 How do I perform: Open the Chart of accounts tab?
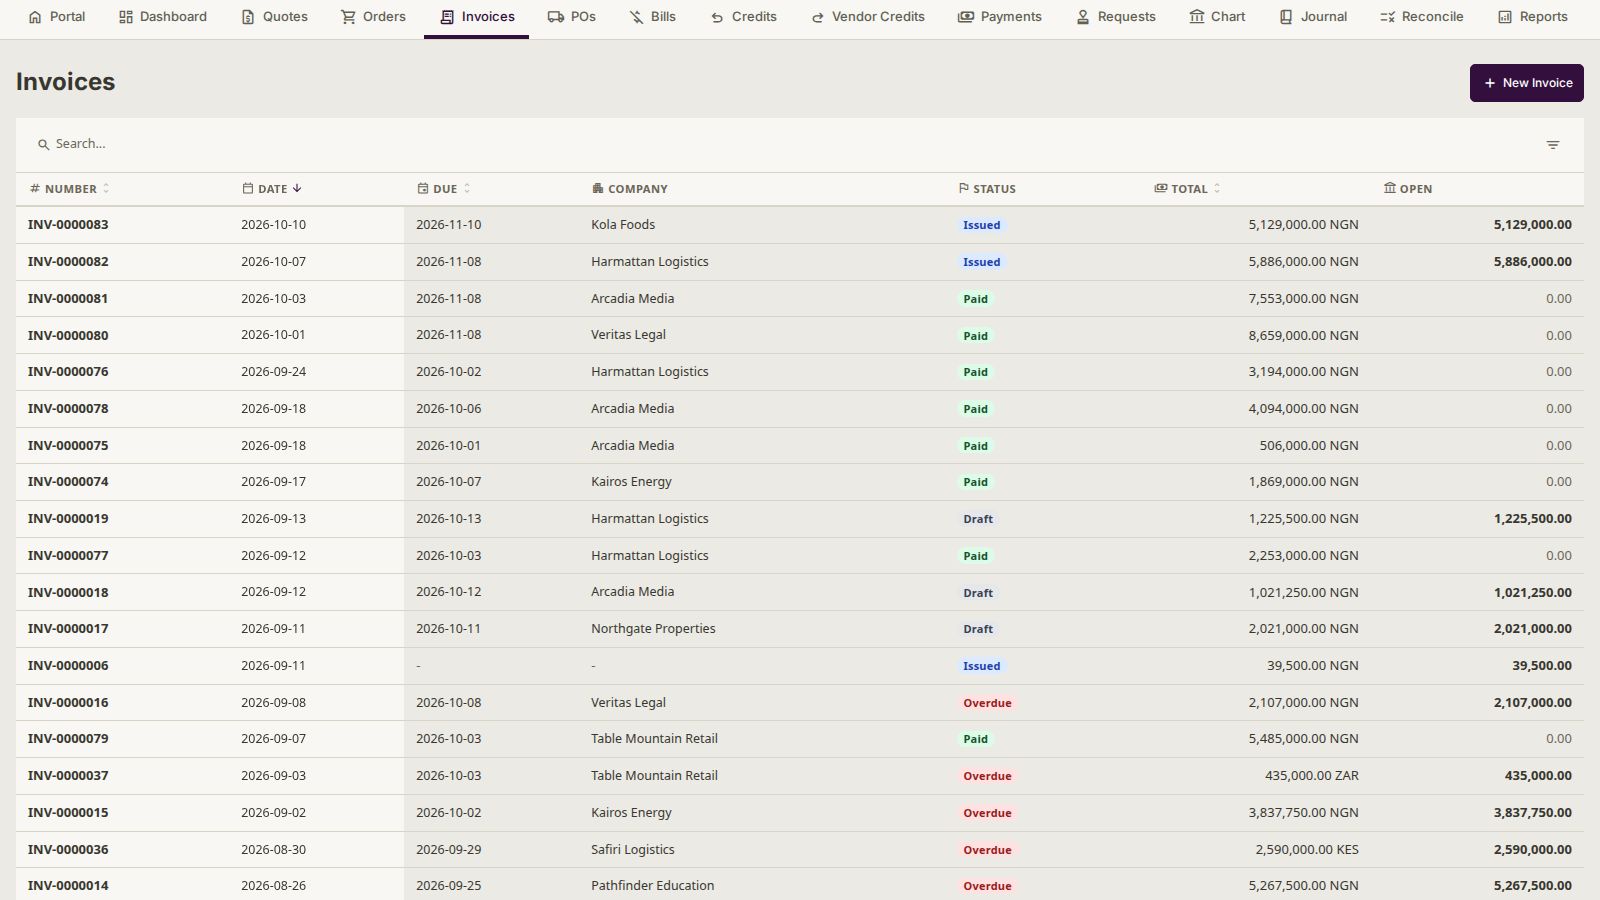pyautogui.click(x=1217, y=17)
